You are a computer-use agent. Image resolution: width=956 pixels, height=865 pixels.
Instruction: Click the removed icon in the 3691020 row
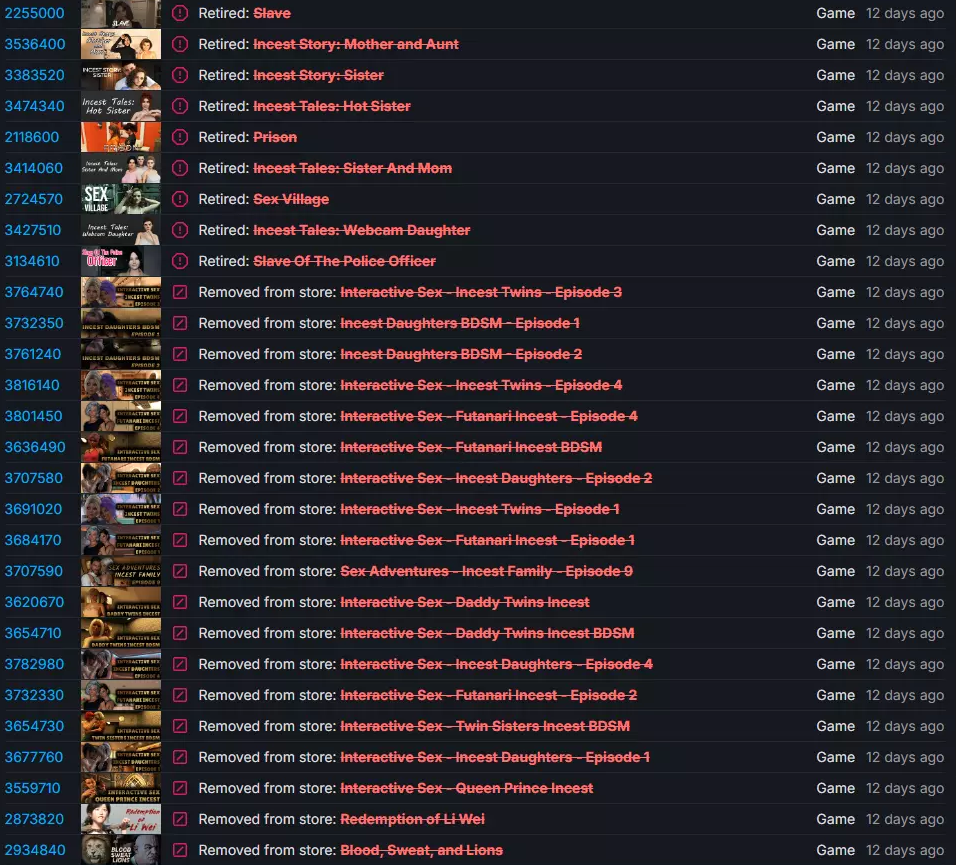click(x=180, y=509)
